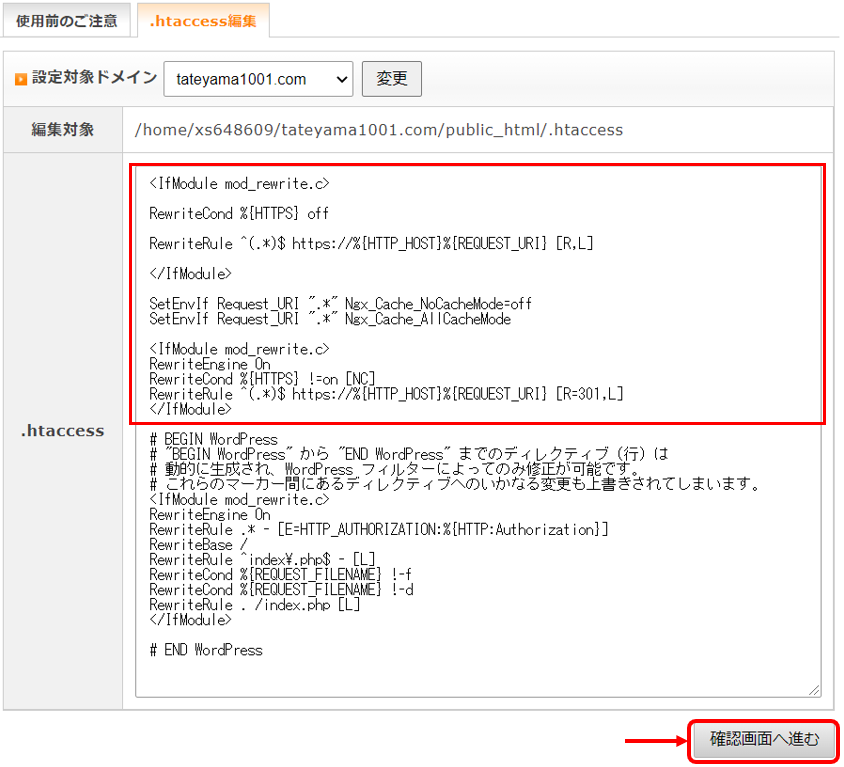Click the textarea resize handle corner
The height and width of the screenshot is (767, 844).
click(814, 689)
